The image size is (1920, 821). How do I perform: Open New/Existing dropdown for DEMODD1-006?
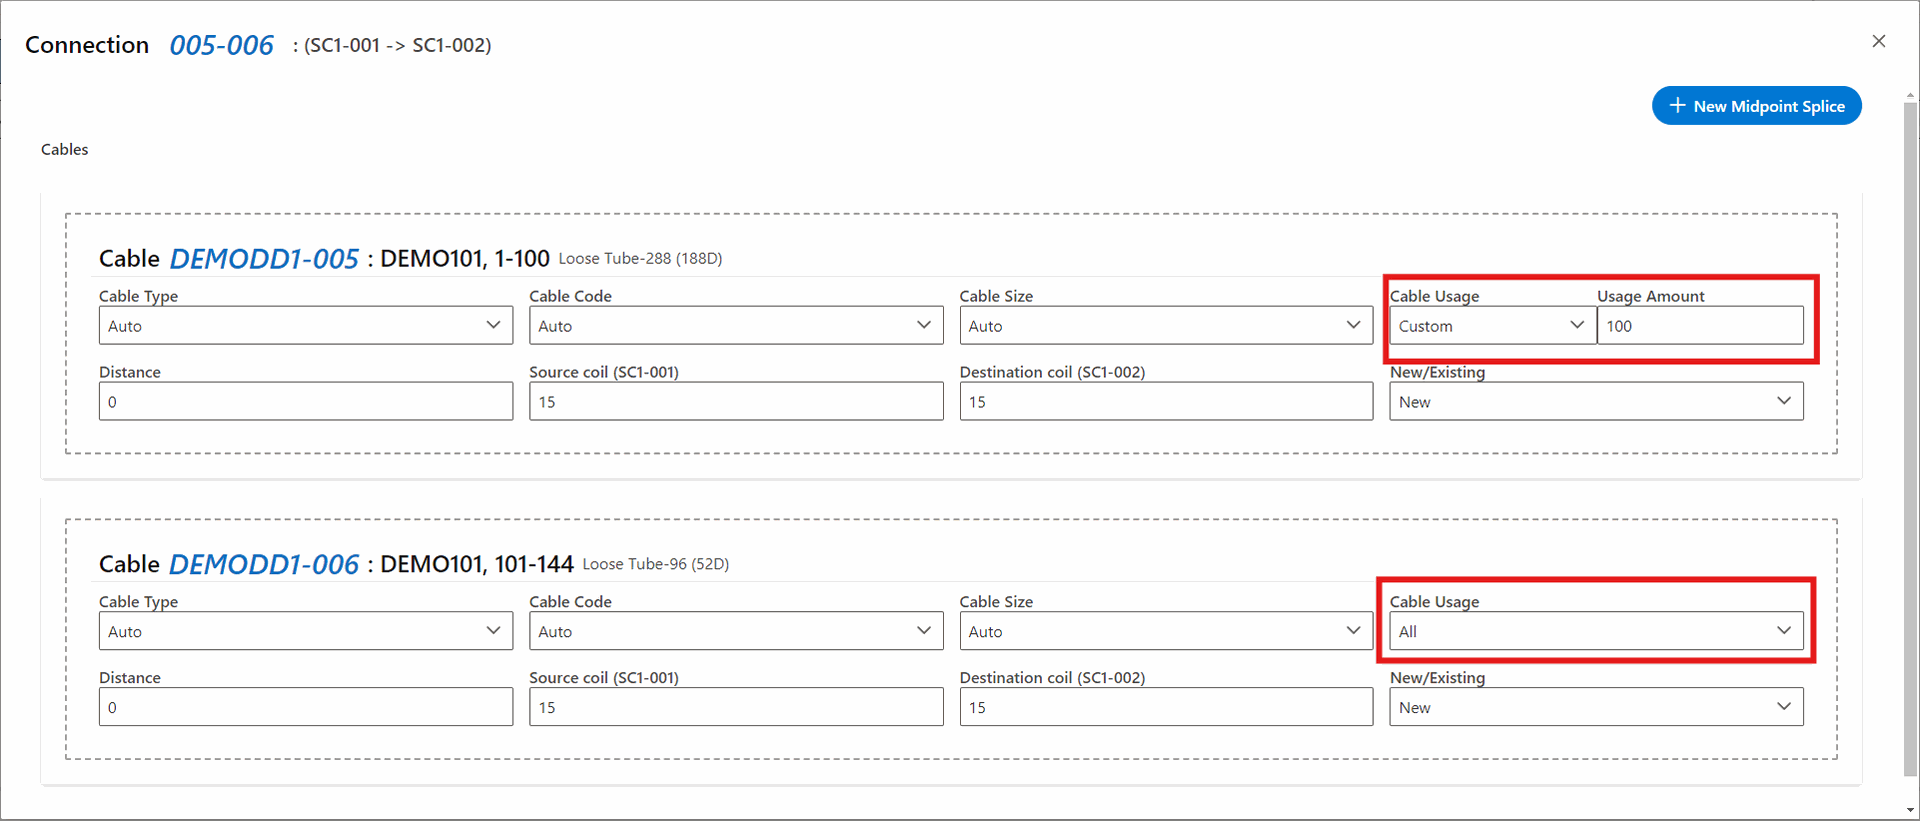(x=1596, y=707)
